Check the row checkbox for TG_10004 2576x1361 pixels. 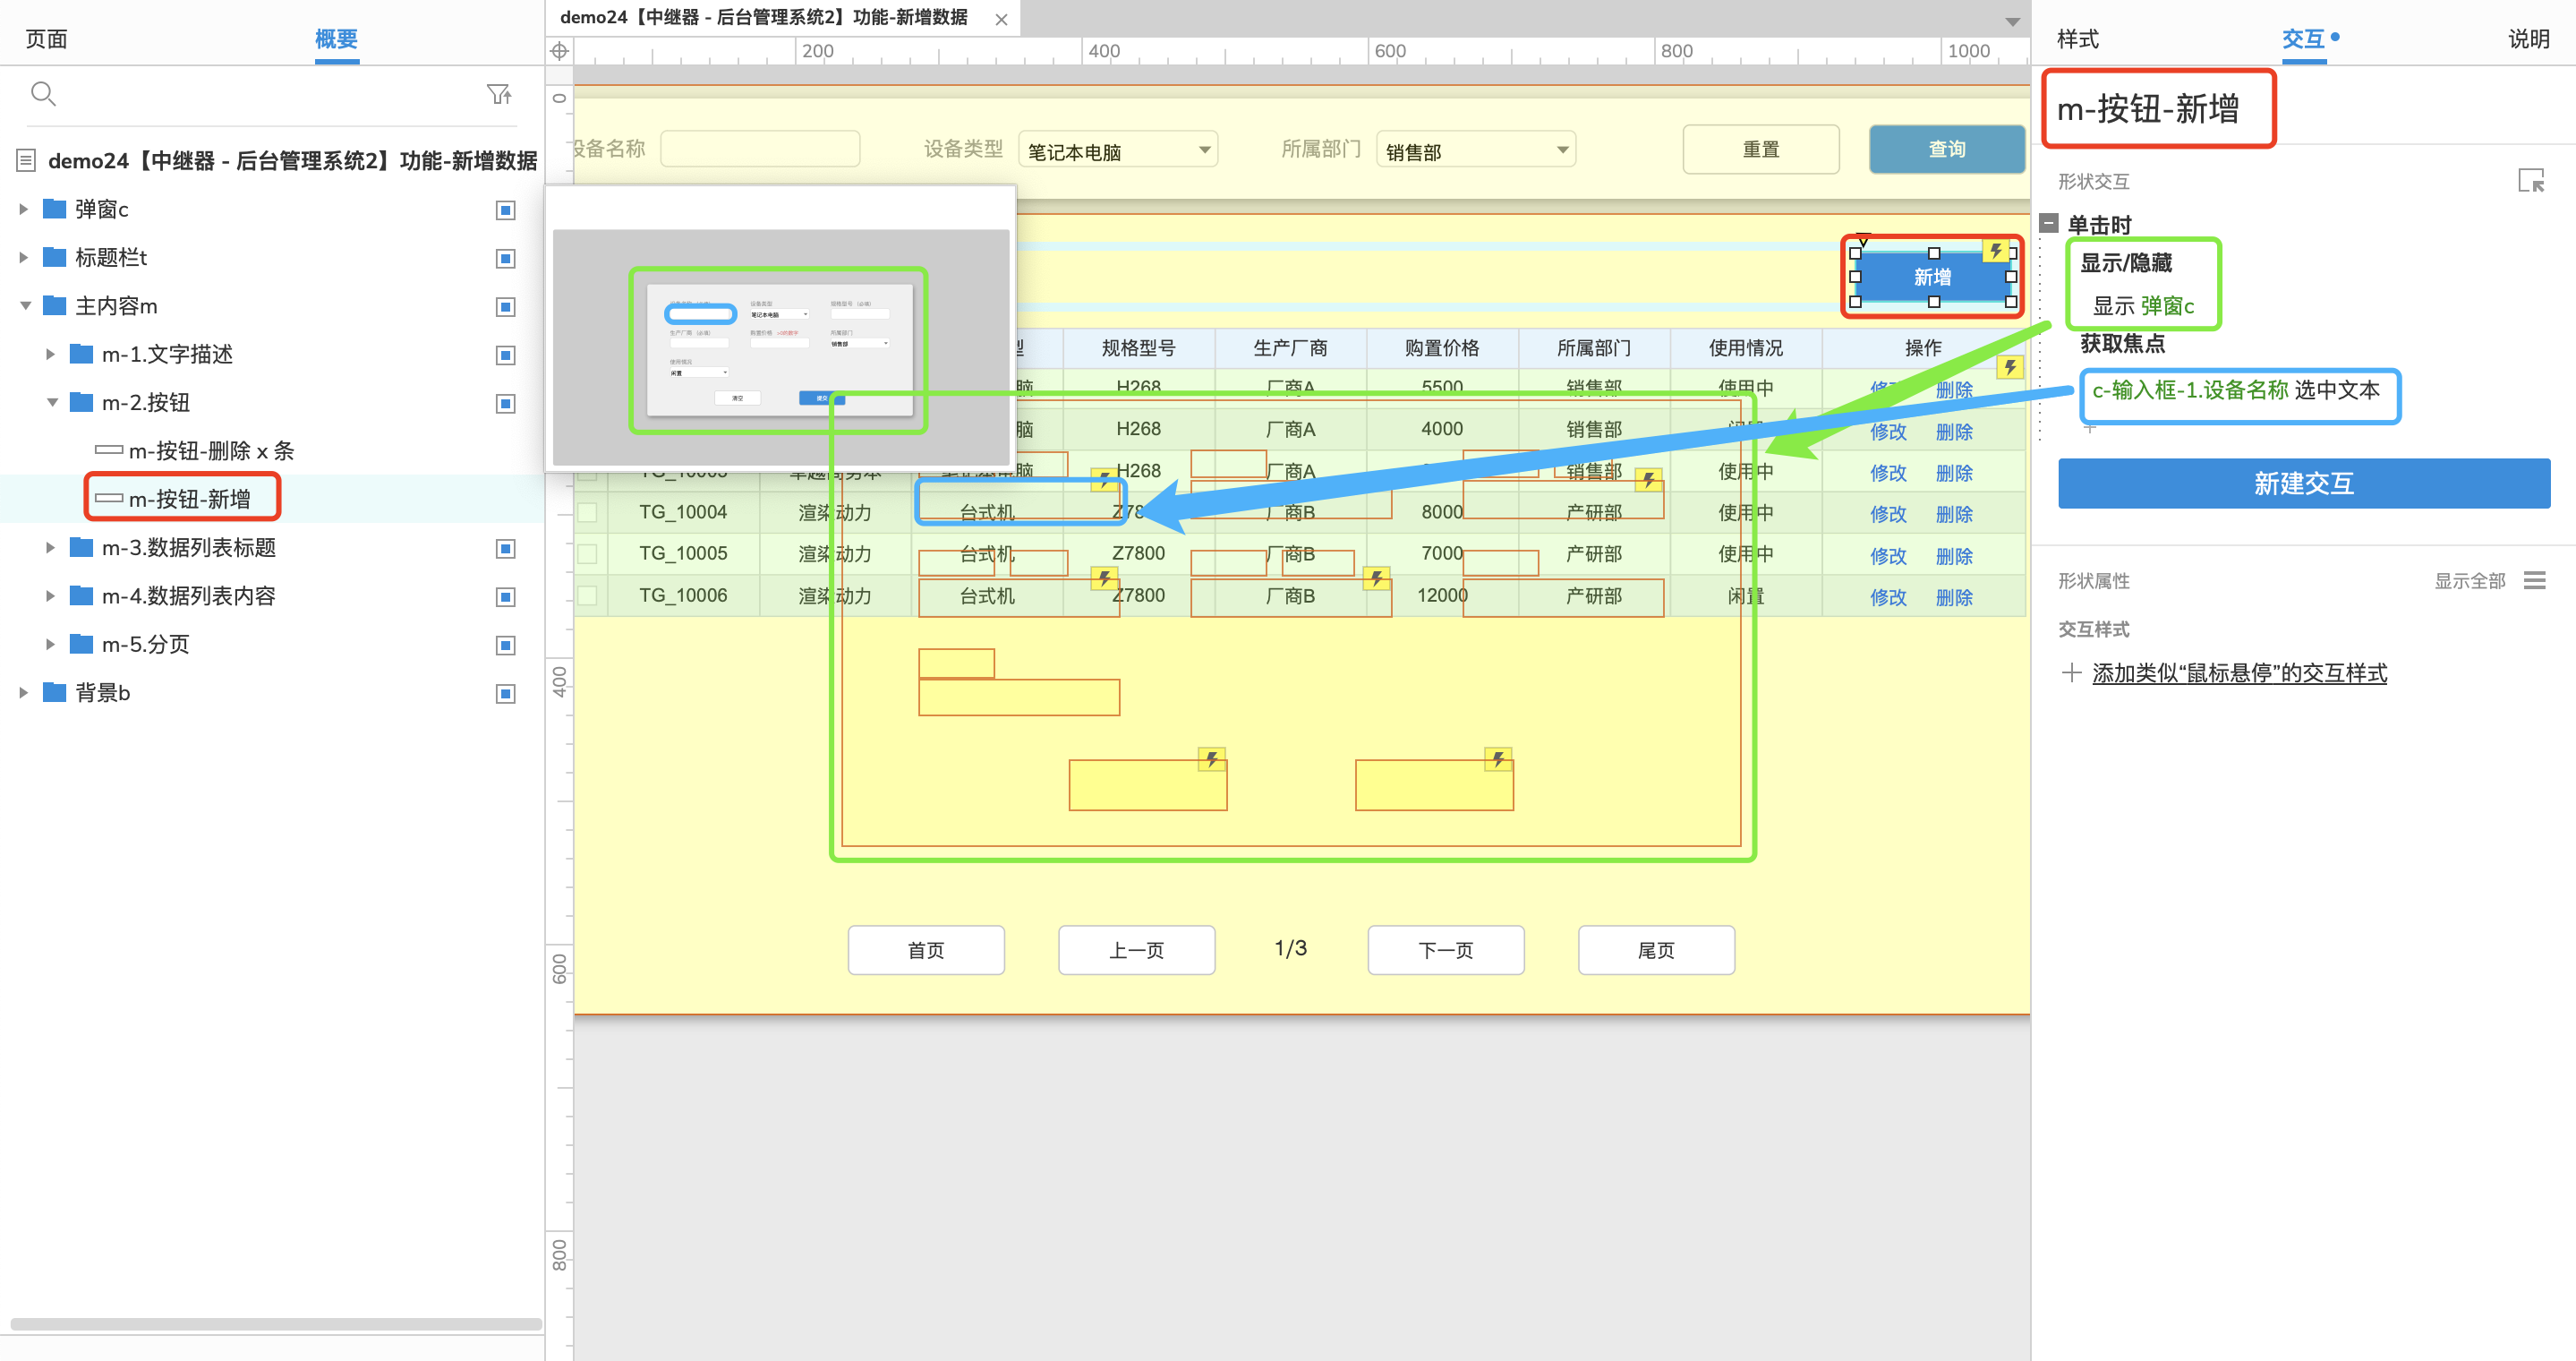point(587,513)
